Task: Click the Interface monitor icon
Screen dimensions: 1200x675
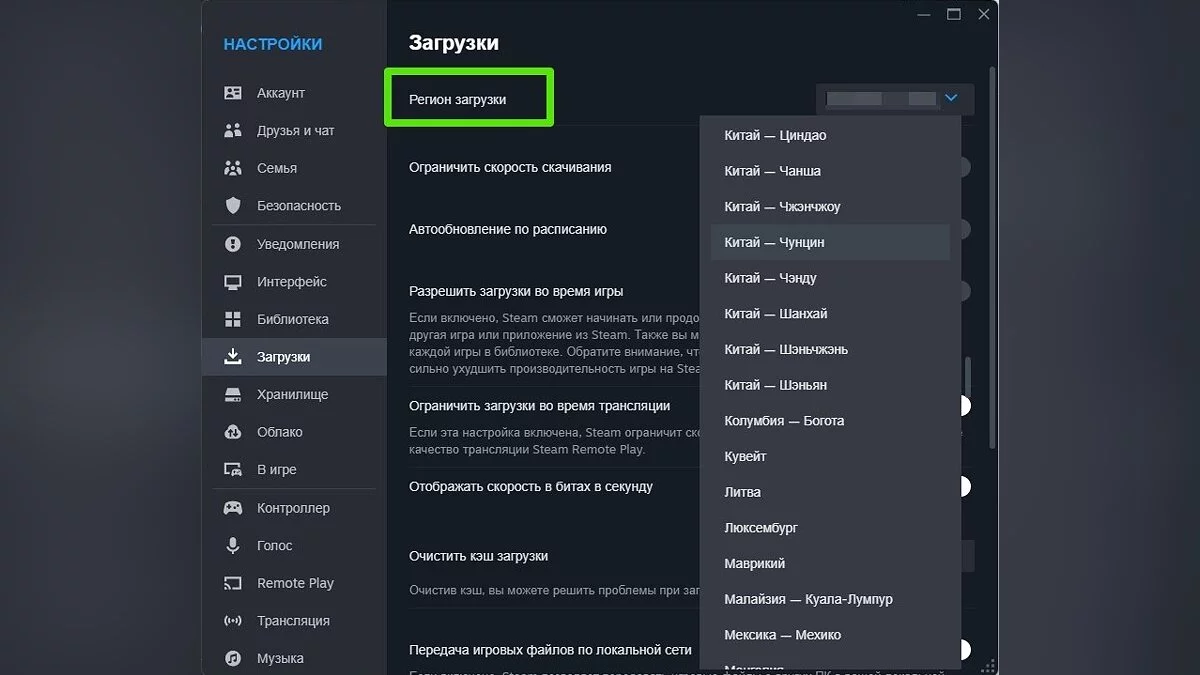Action: click(233, 282)
